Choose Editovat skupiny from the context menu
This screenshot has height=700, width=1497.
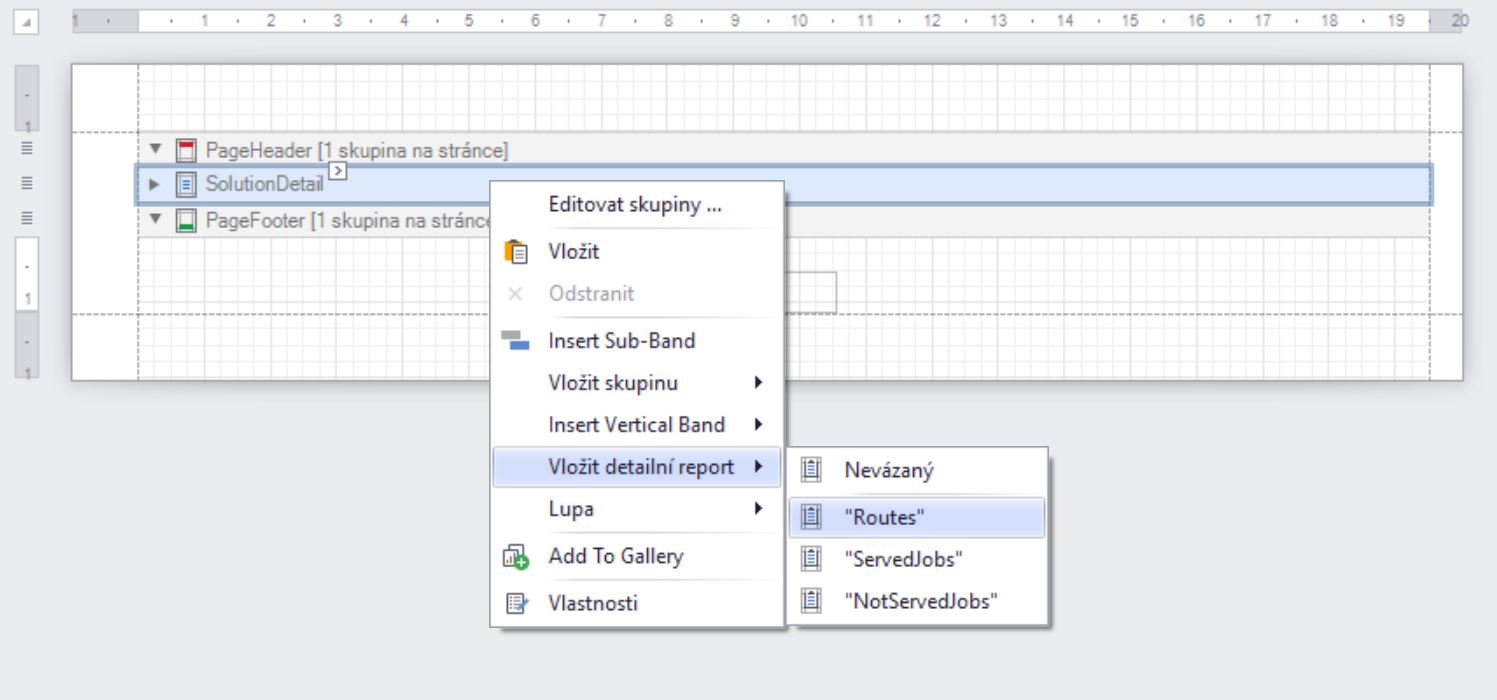point(636,206)
